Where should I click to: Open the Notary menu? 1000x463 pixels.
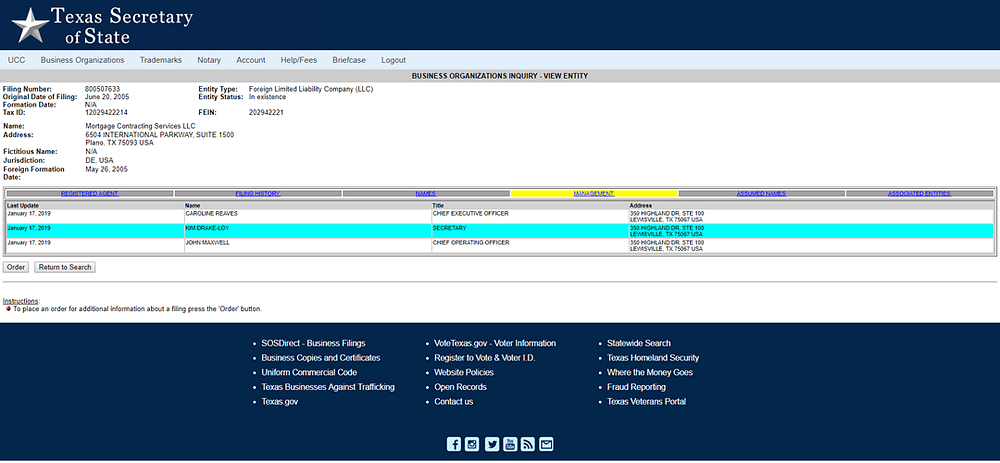point(209,60)
